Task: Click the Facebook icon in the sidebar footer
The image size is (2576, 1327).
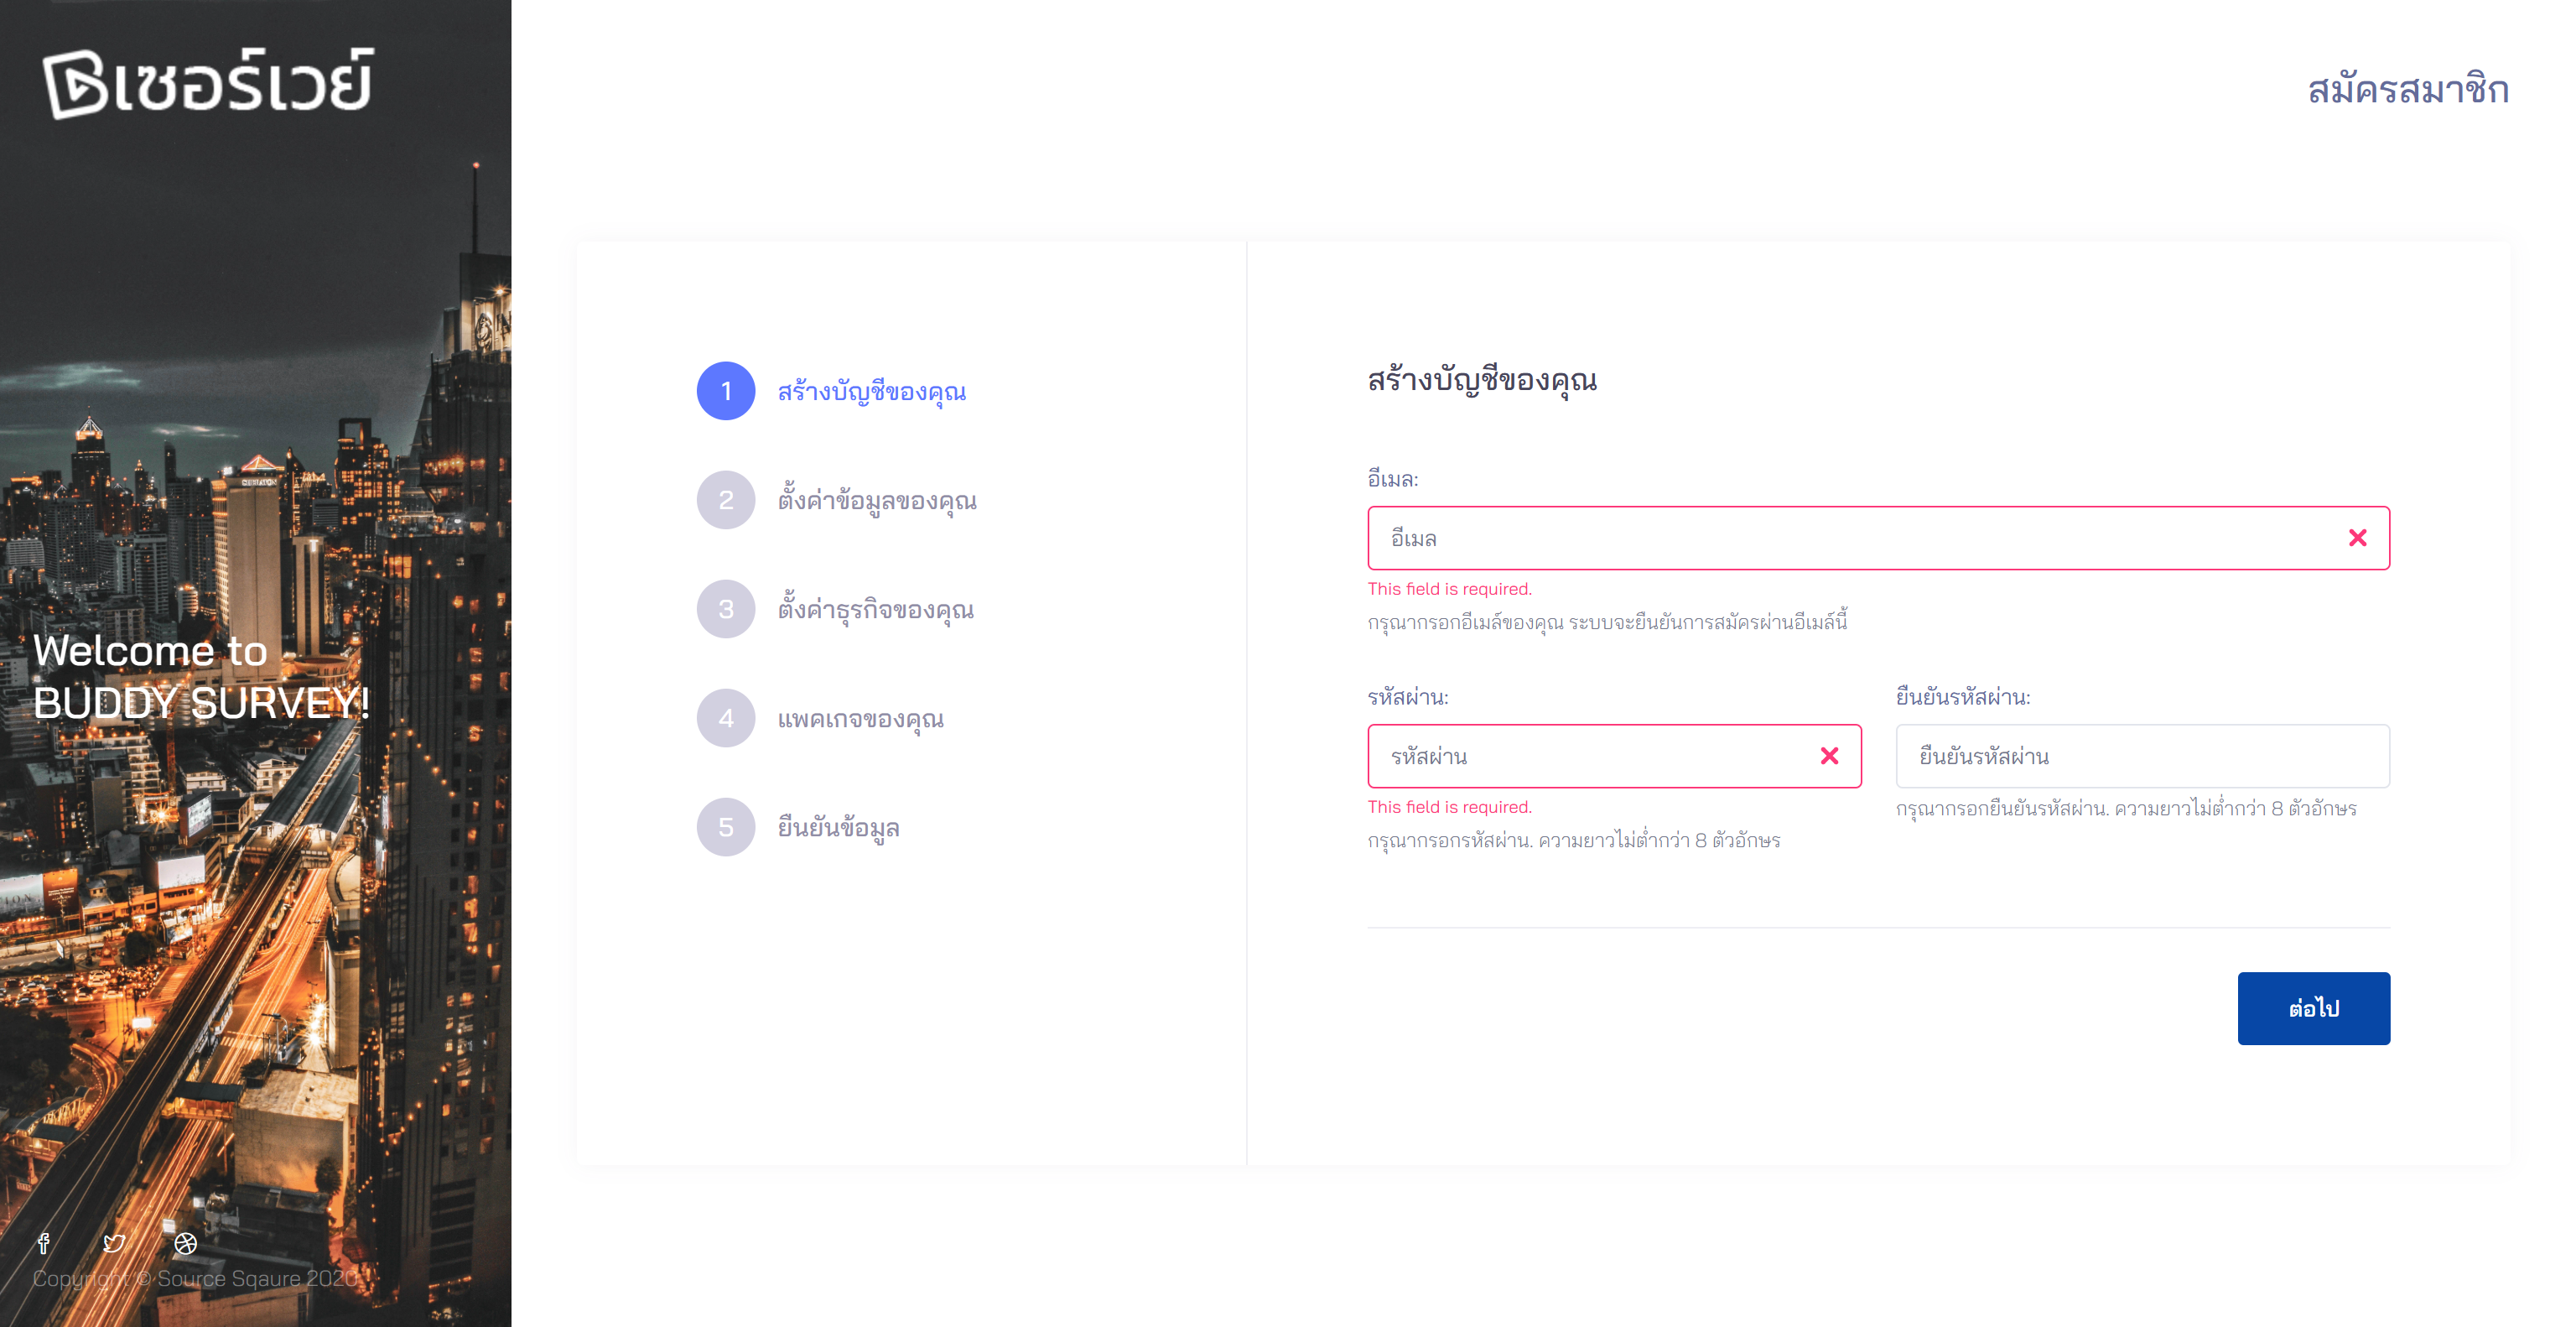Action: click(43, 1243)
